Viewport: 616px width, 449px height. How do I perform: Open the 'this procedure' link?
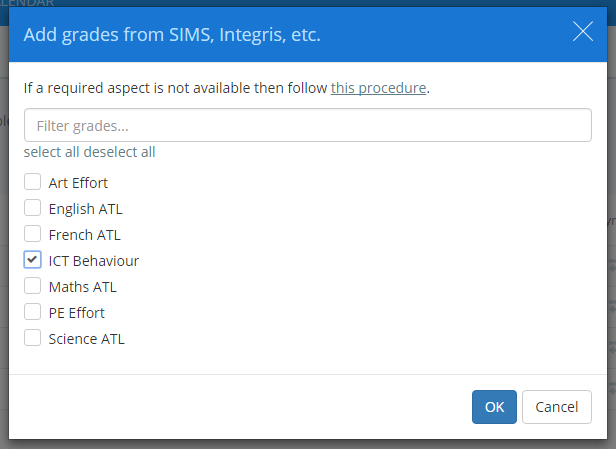click(x=379, y=88)
